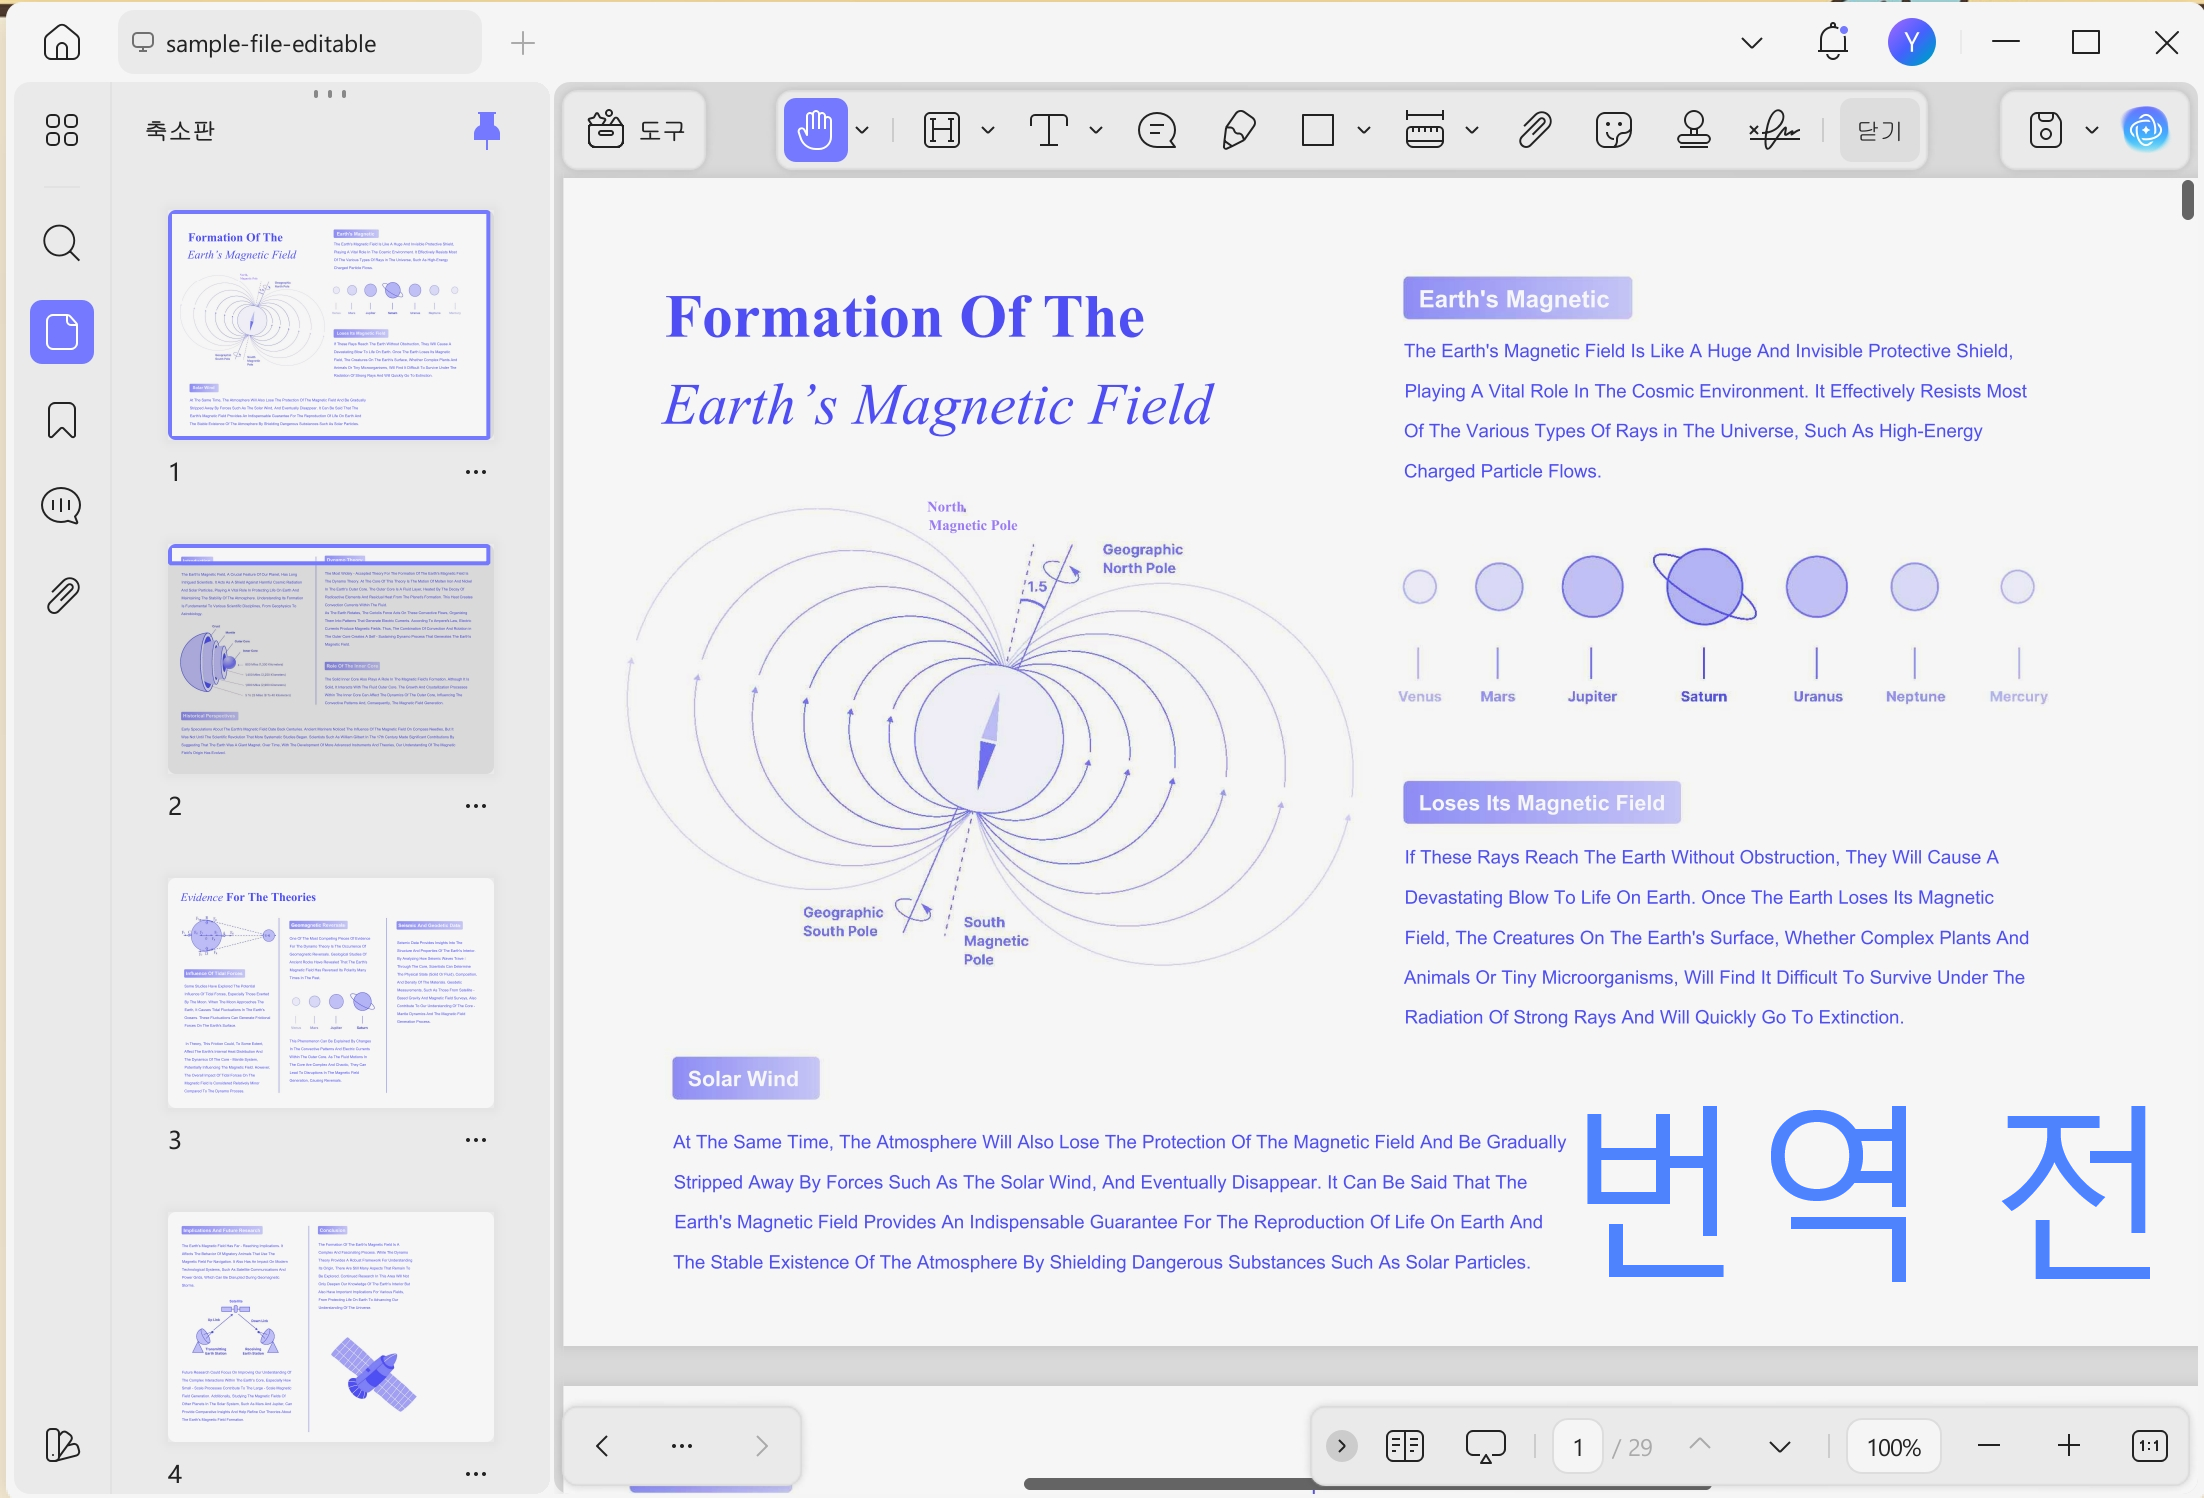2204x1498 pixels.
Task: Select the rectangle shape tool
Action: [1318, 130]
